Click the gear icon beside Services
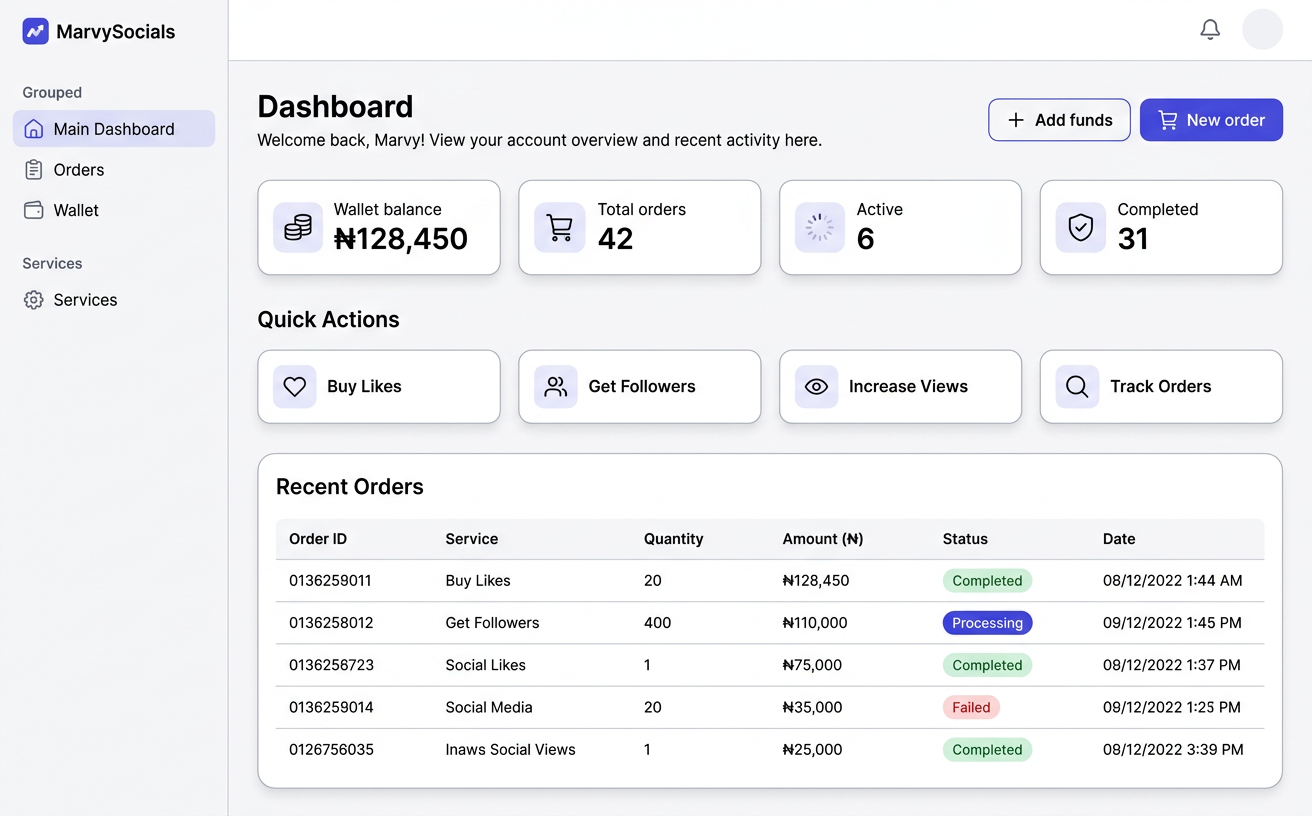Screen dimensions: 1312x816 pos(34,300)
